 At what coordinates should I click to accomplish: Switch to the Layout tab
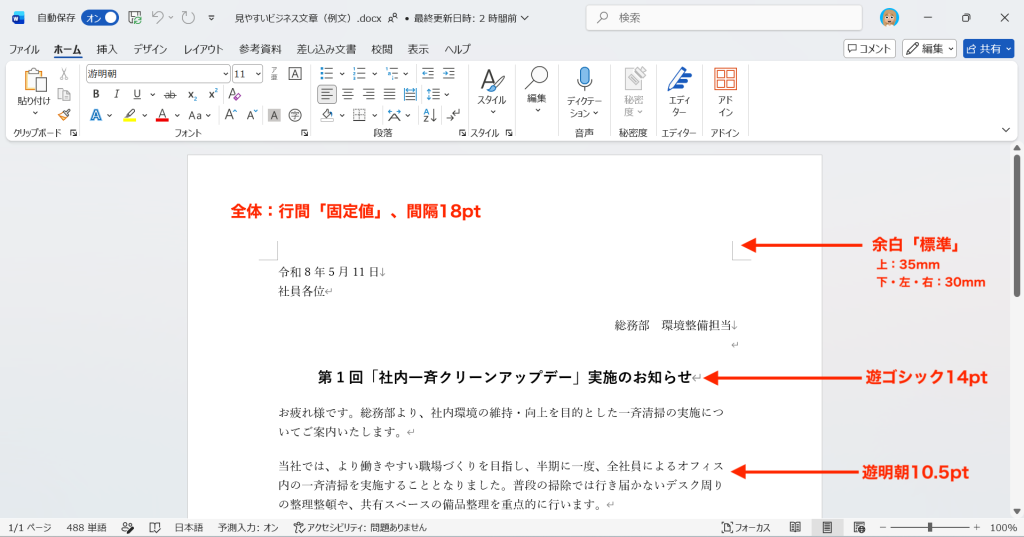(203, 49)
